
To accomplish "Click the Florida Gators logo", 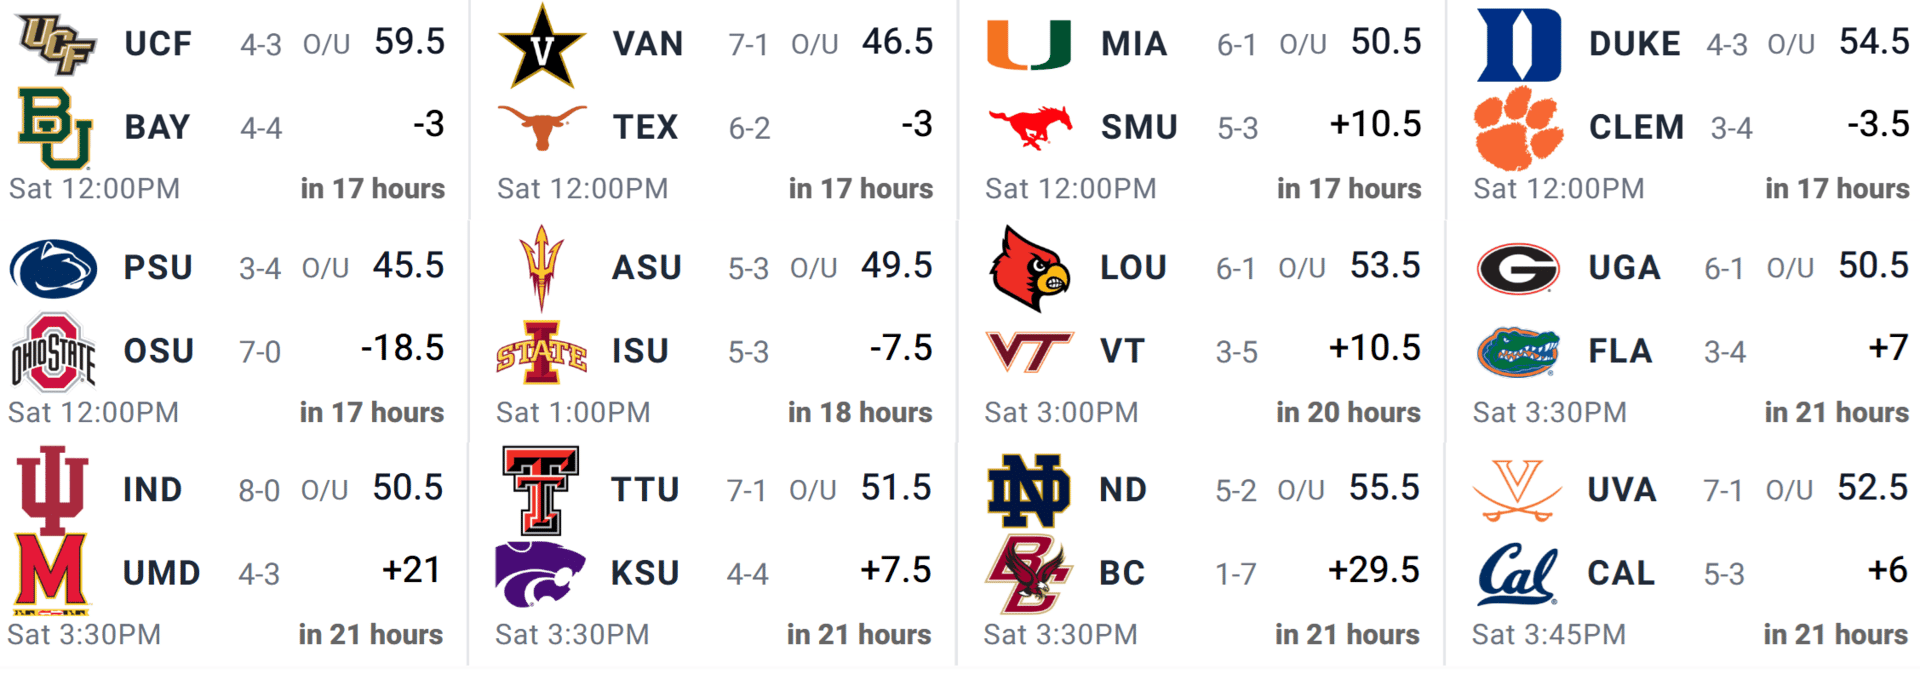I will (1517, 352).
